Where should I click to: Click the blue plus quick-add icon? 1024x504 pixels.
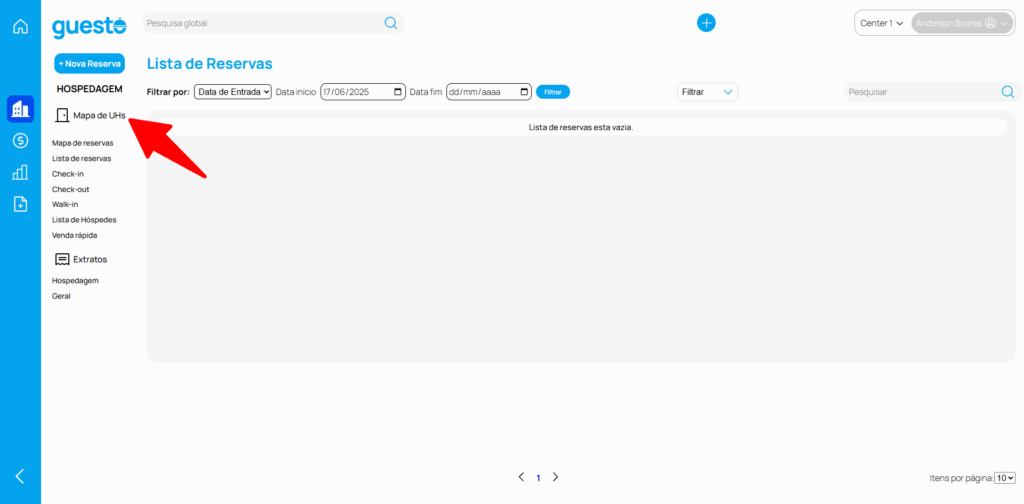pyautogui.click(x=706, y=23)
